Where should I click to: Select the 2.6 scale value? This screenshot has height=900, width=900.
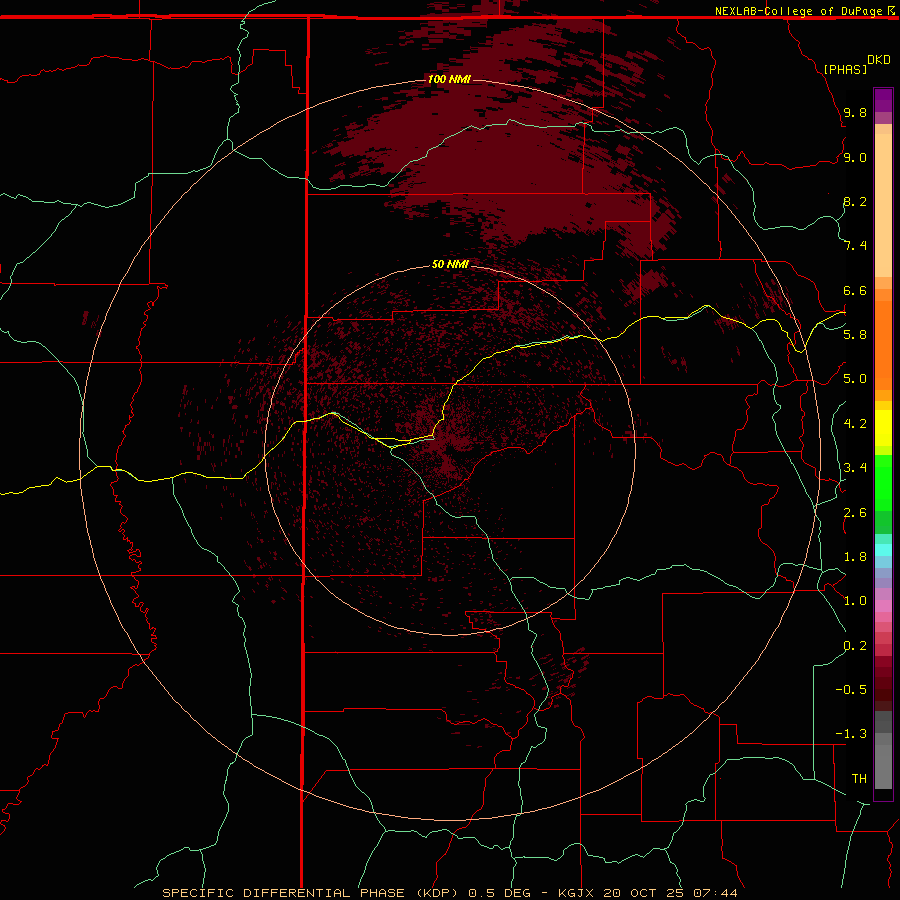pos(855,512)
